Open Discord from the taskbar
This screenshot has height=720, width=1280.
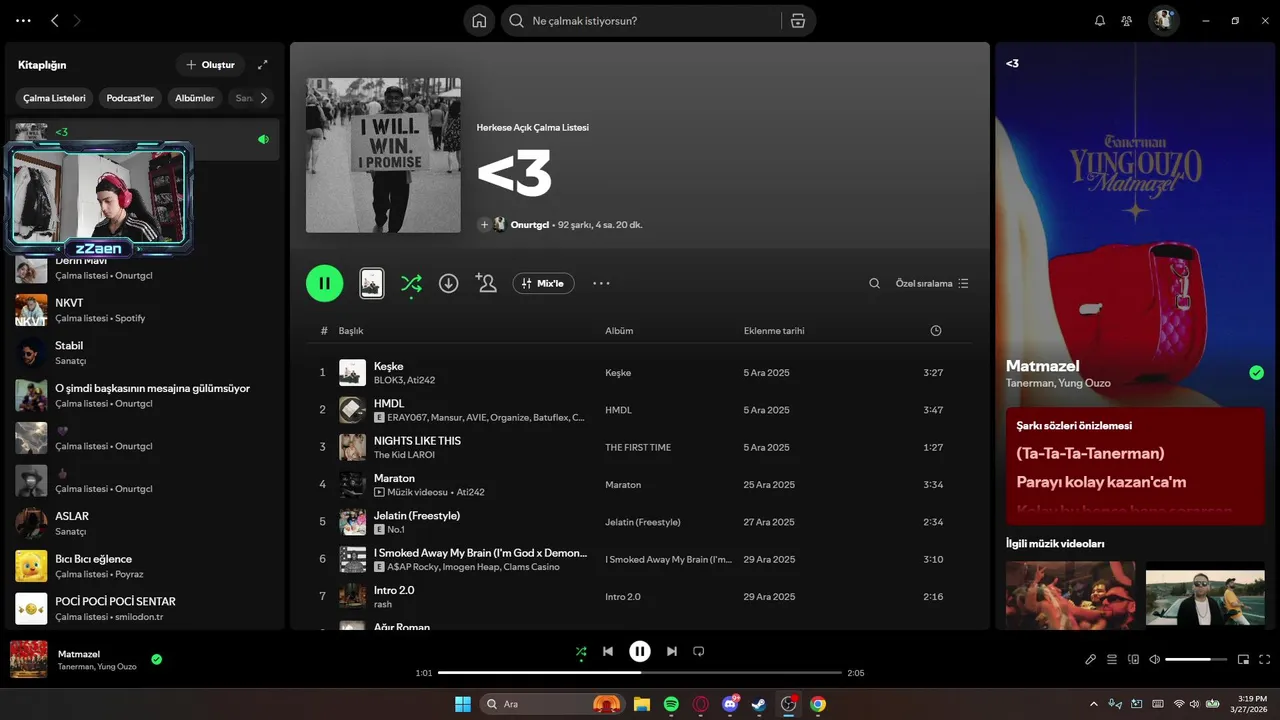730,704
